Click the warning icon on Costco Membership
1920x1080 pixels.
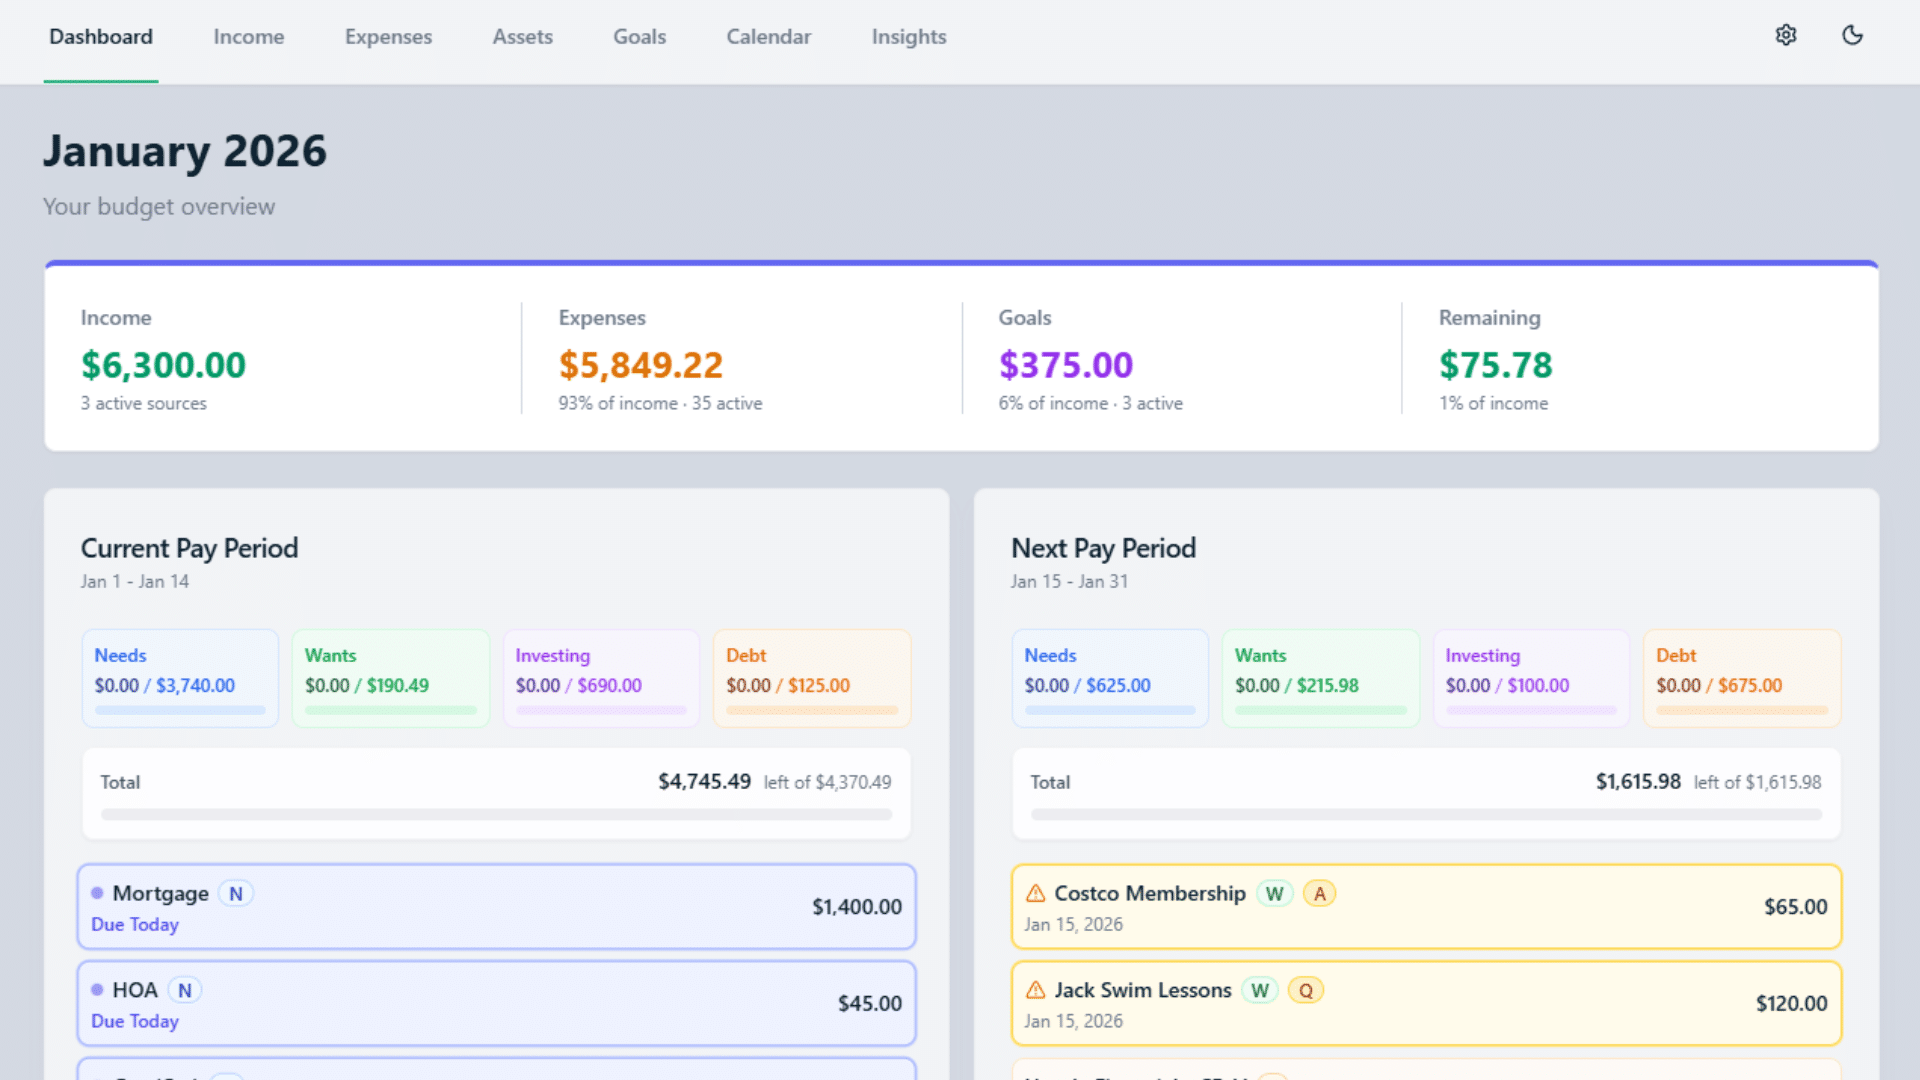(1034, 893)
